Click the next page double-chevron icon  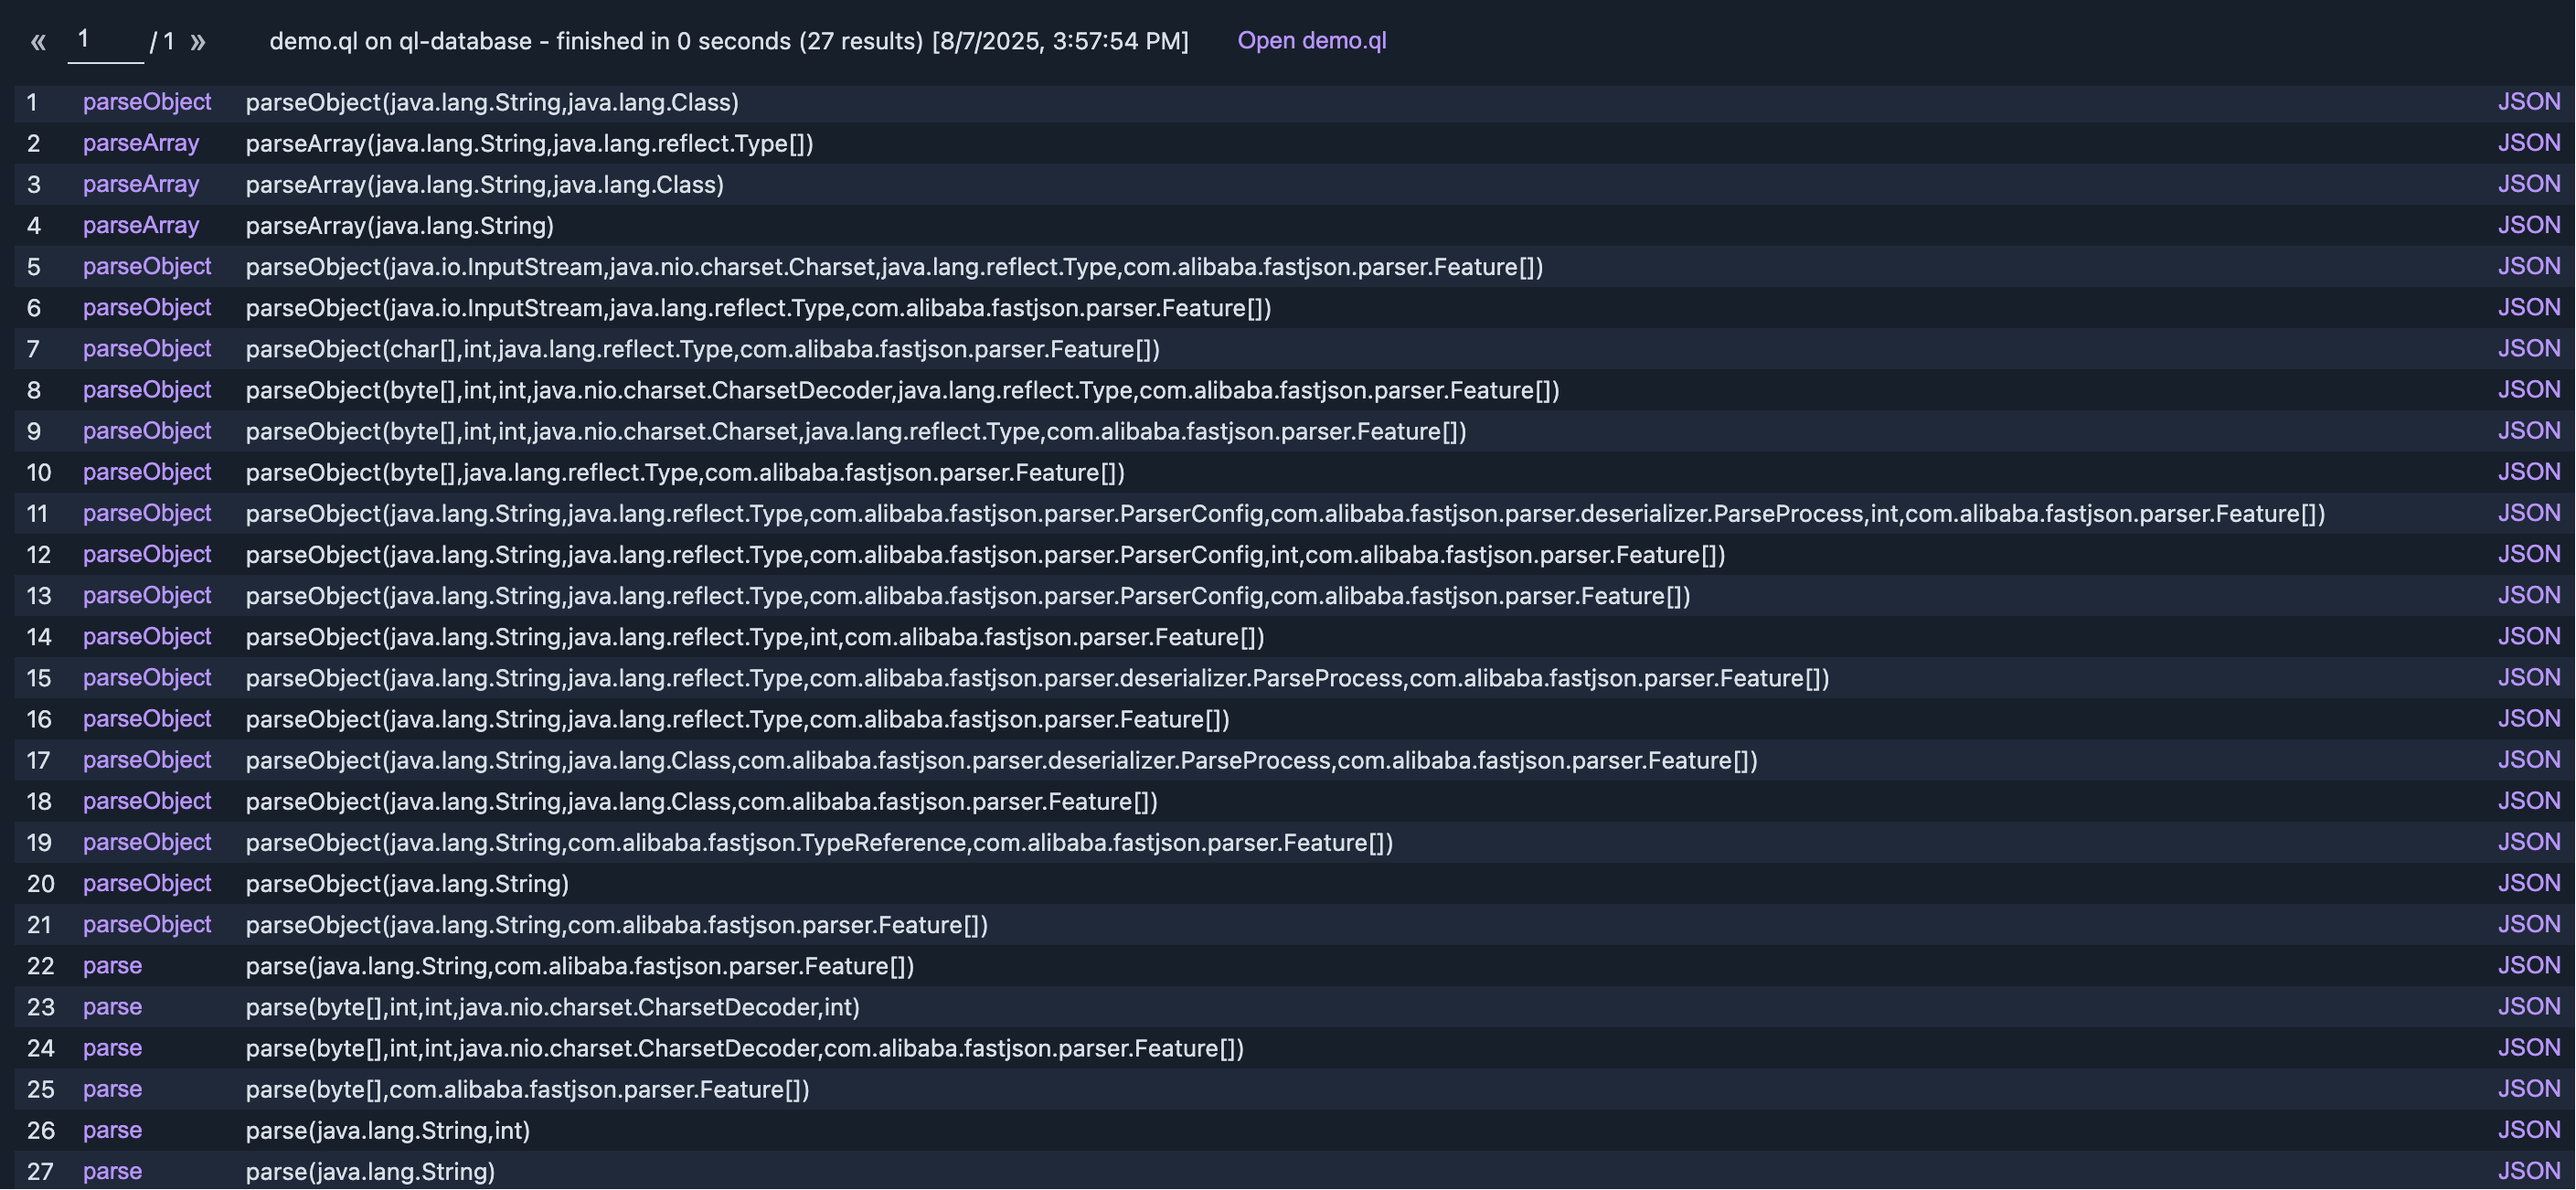coord(198,42)
